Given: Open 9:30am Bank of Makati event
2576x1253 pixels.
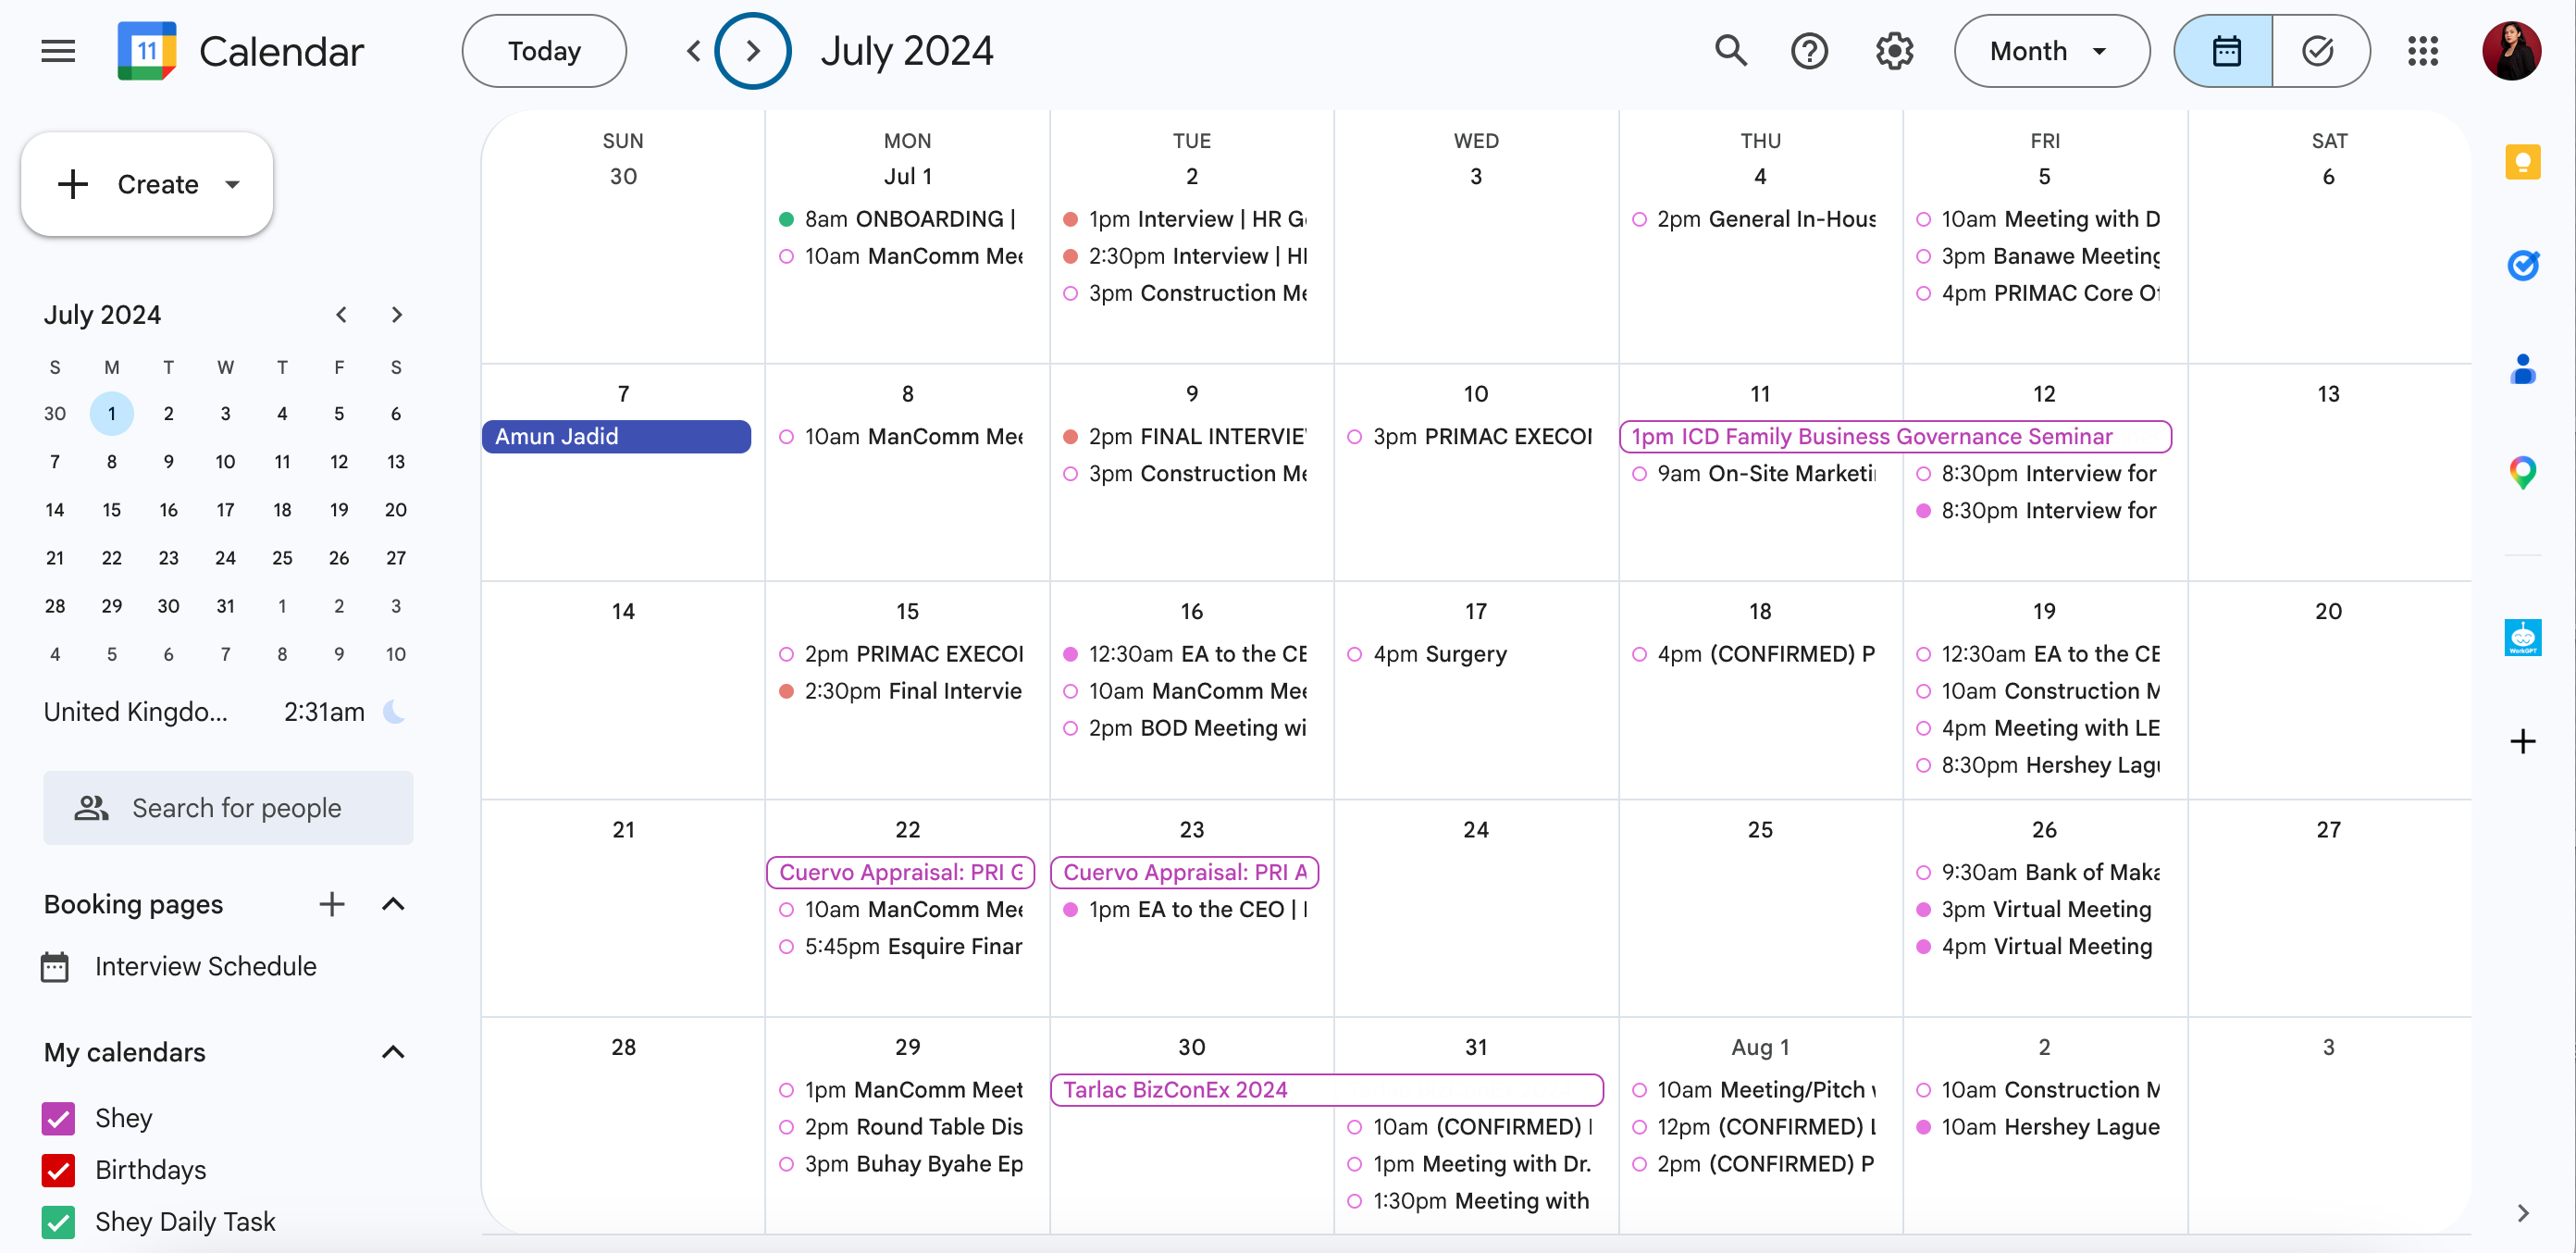Looking at the screenshot, I should click(2037, 872).
